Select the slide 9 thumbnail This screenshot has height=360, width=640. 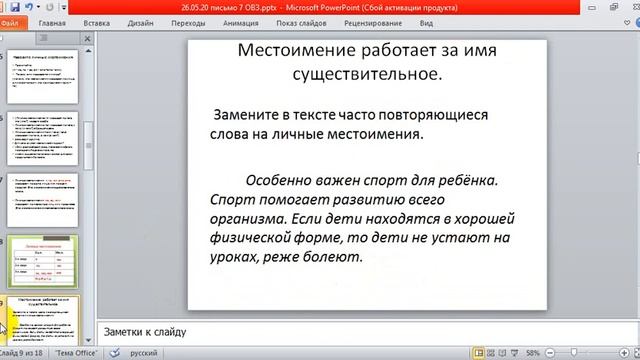[x=42, y=321]
